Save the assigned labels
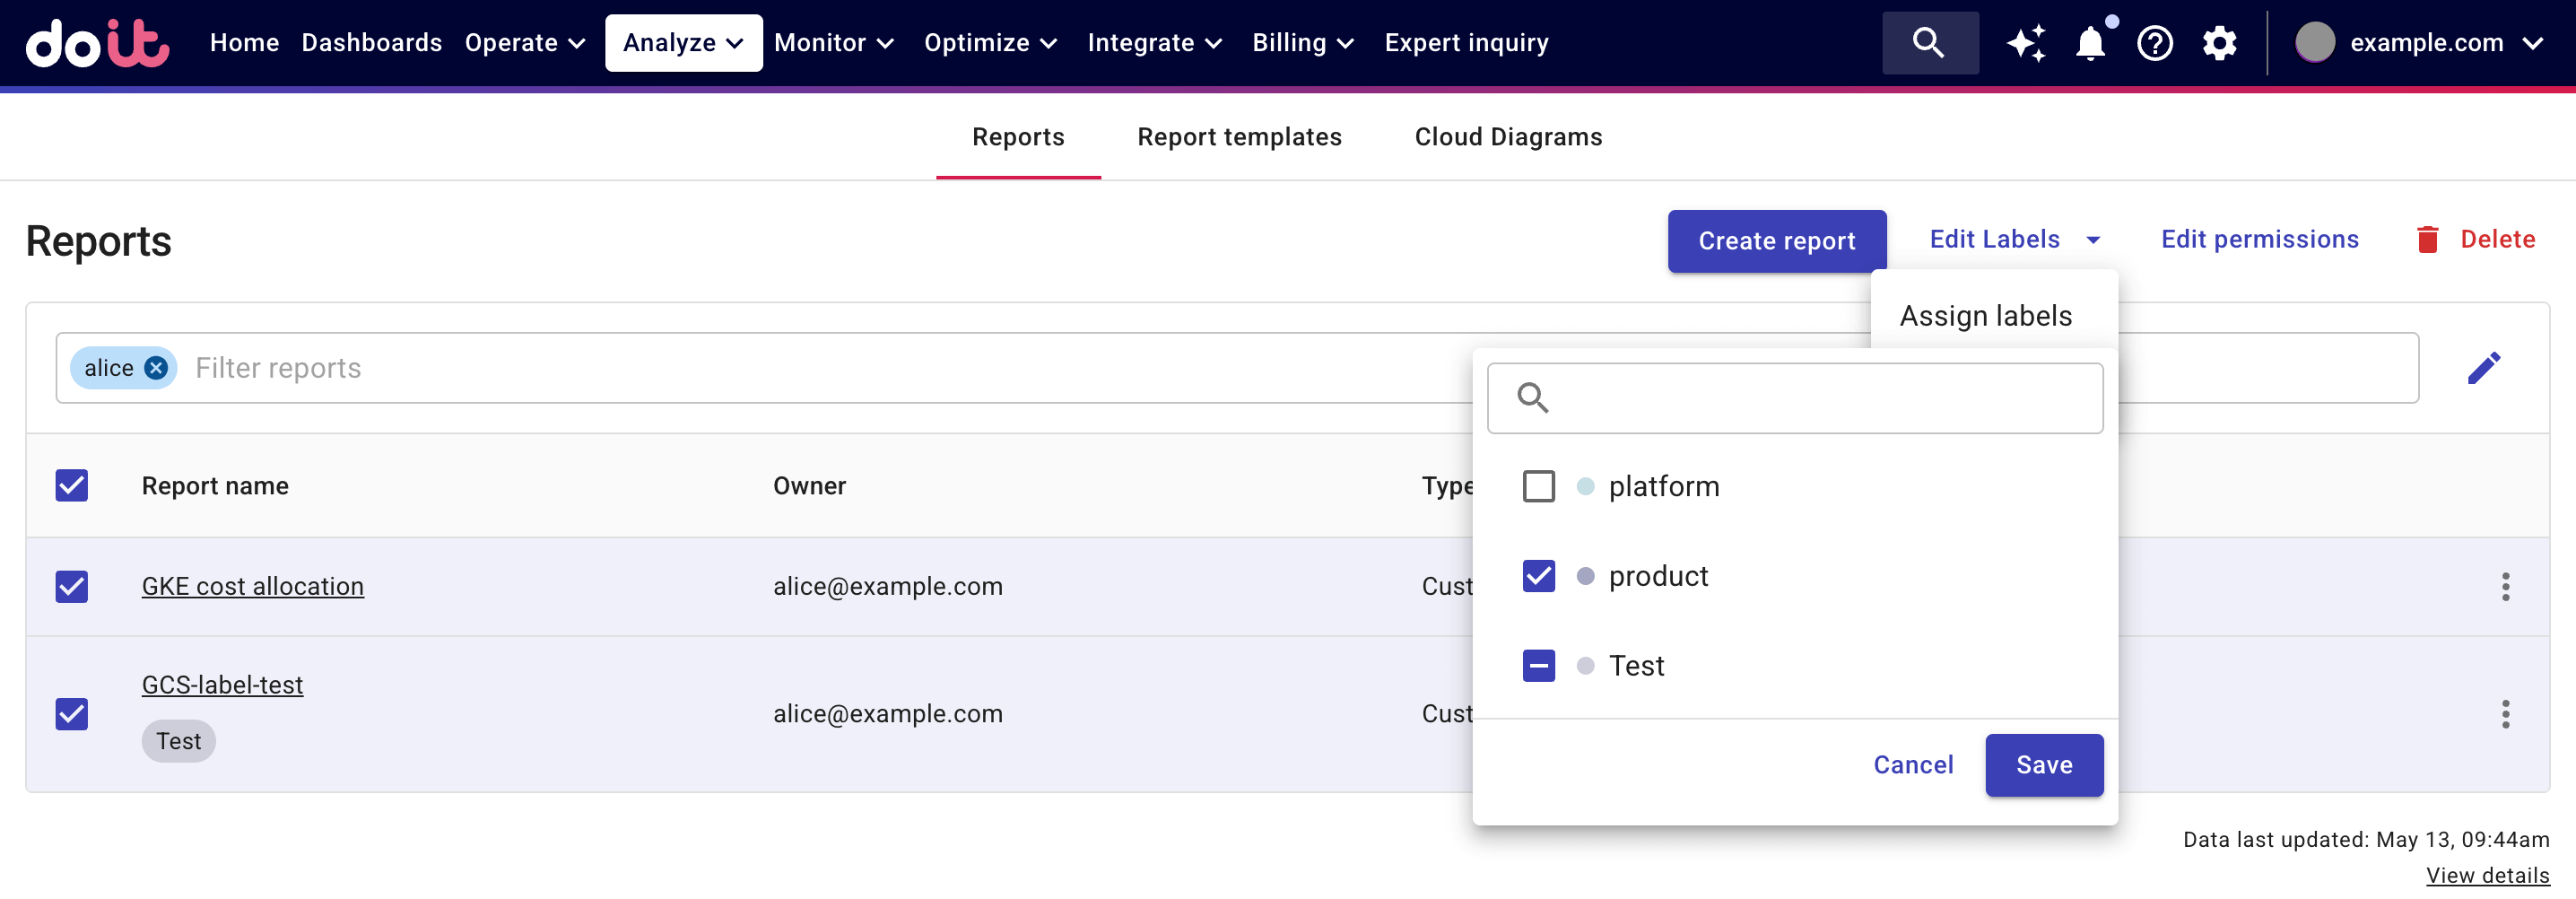This screenshot has width=2576, height=899. click(x=2043, y=765)
